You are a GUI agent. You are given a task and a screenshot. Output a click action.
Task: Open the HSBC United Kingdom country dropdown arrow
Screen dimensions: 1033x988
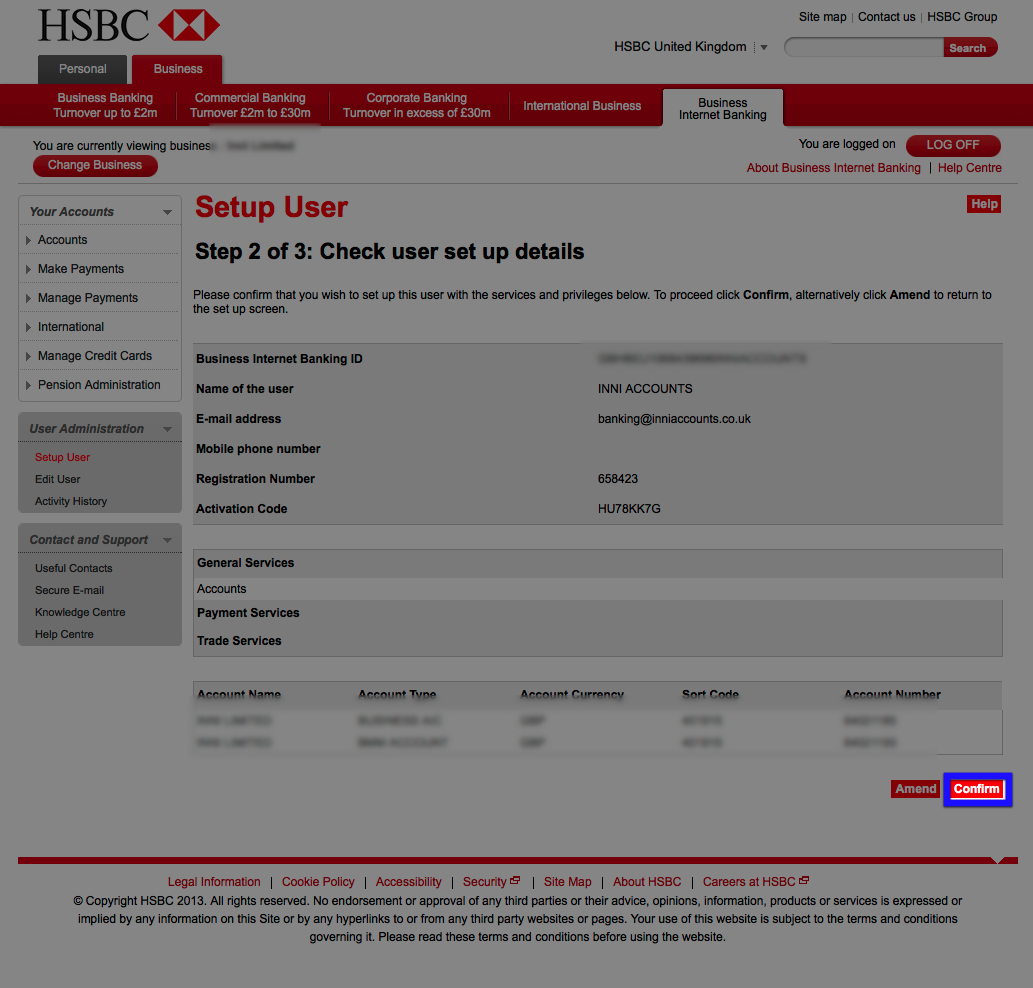[x=764, y=47]
